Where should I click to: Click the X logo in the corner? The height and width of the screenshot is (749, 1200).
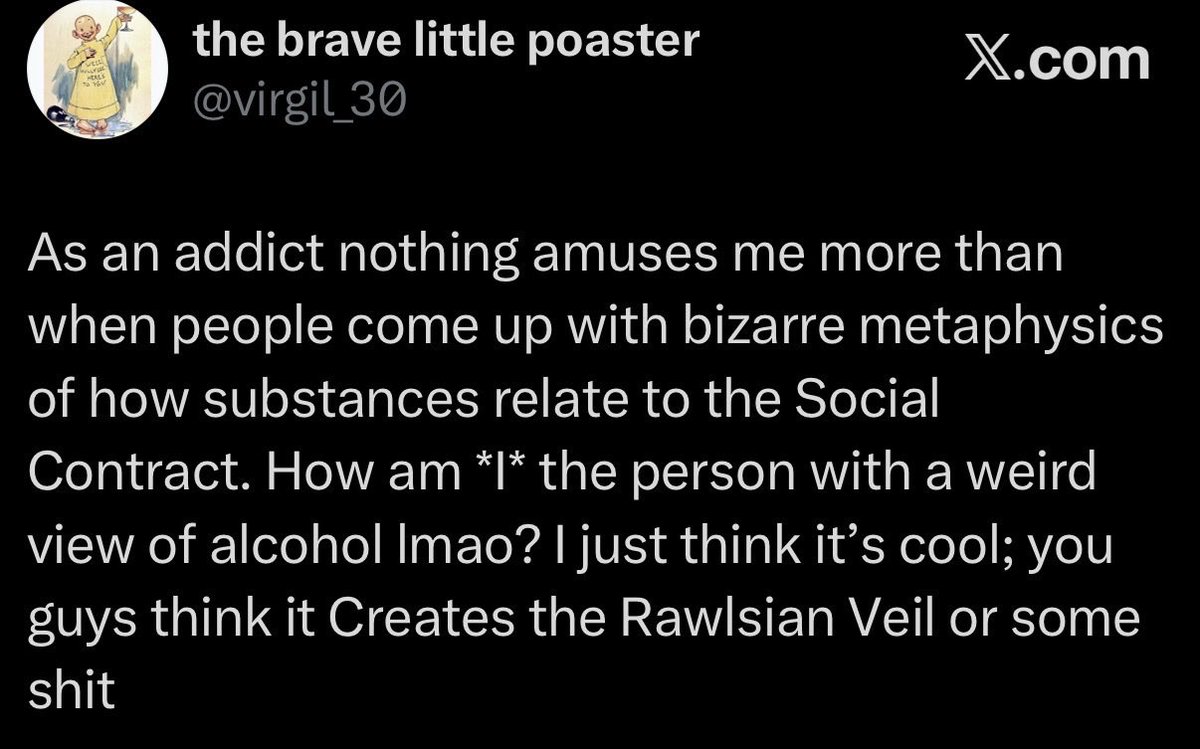pos(992,59)
